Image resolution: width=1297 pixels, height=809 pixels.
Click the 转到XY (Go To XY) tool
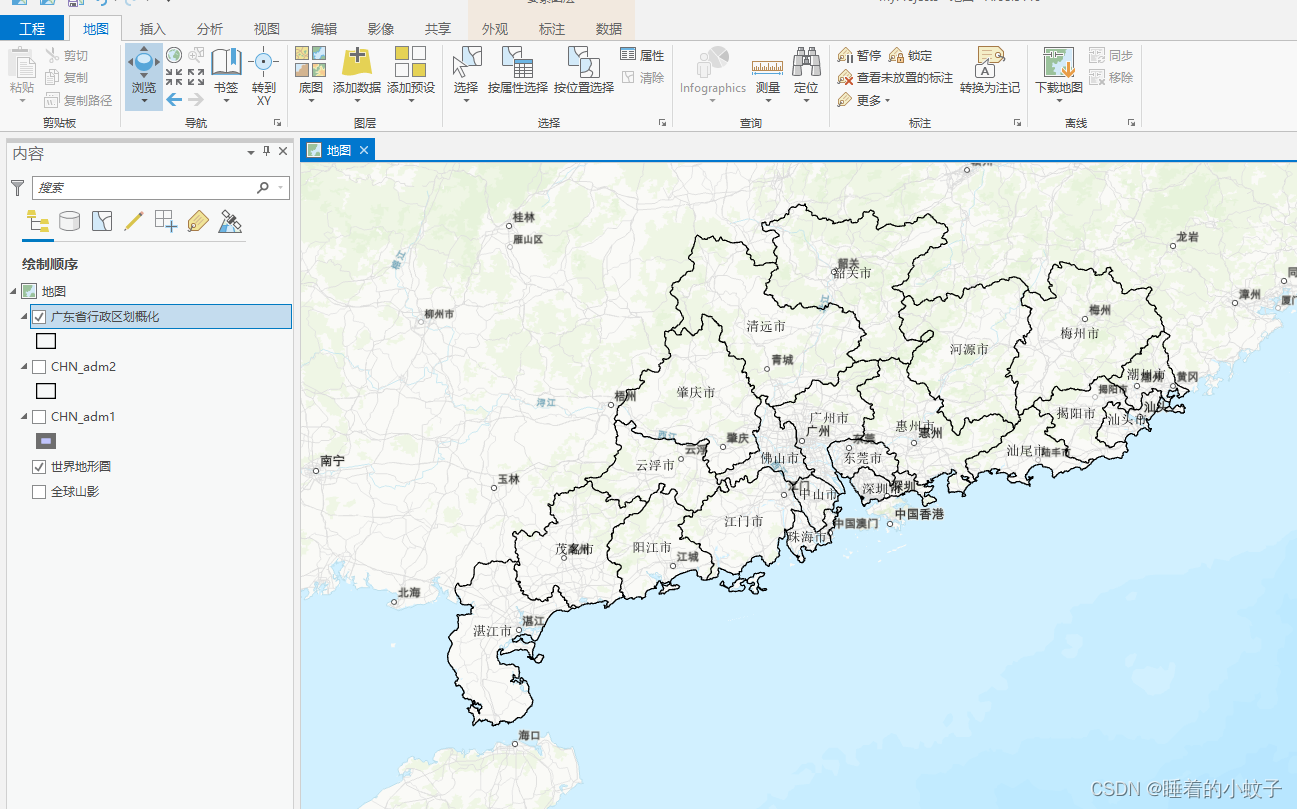pyautogui.click(x=264, y=75)
